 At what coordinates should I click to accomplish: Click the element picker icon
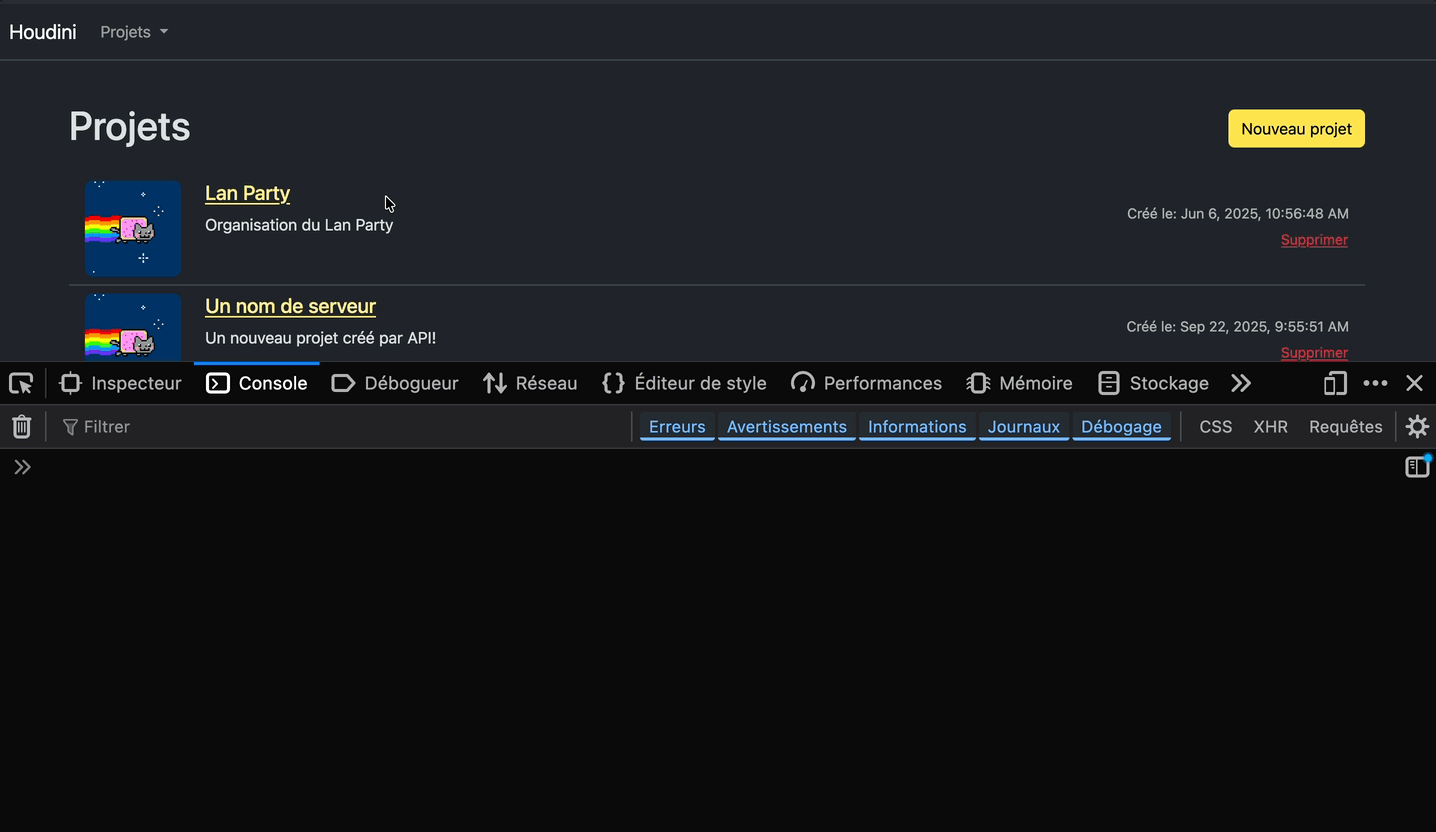tap(21, 383)
